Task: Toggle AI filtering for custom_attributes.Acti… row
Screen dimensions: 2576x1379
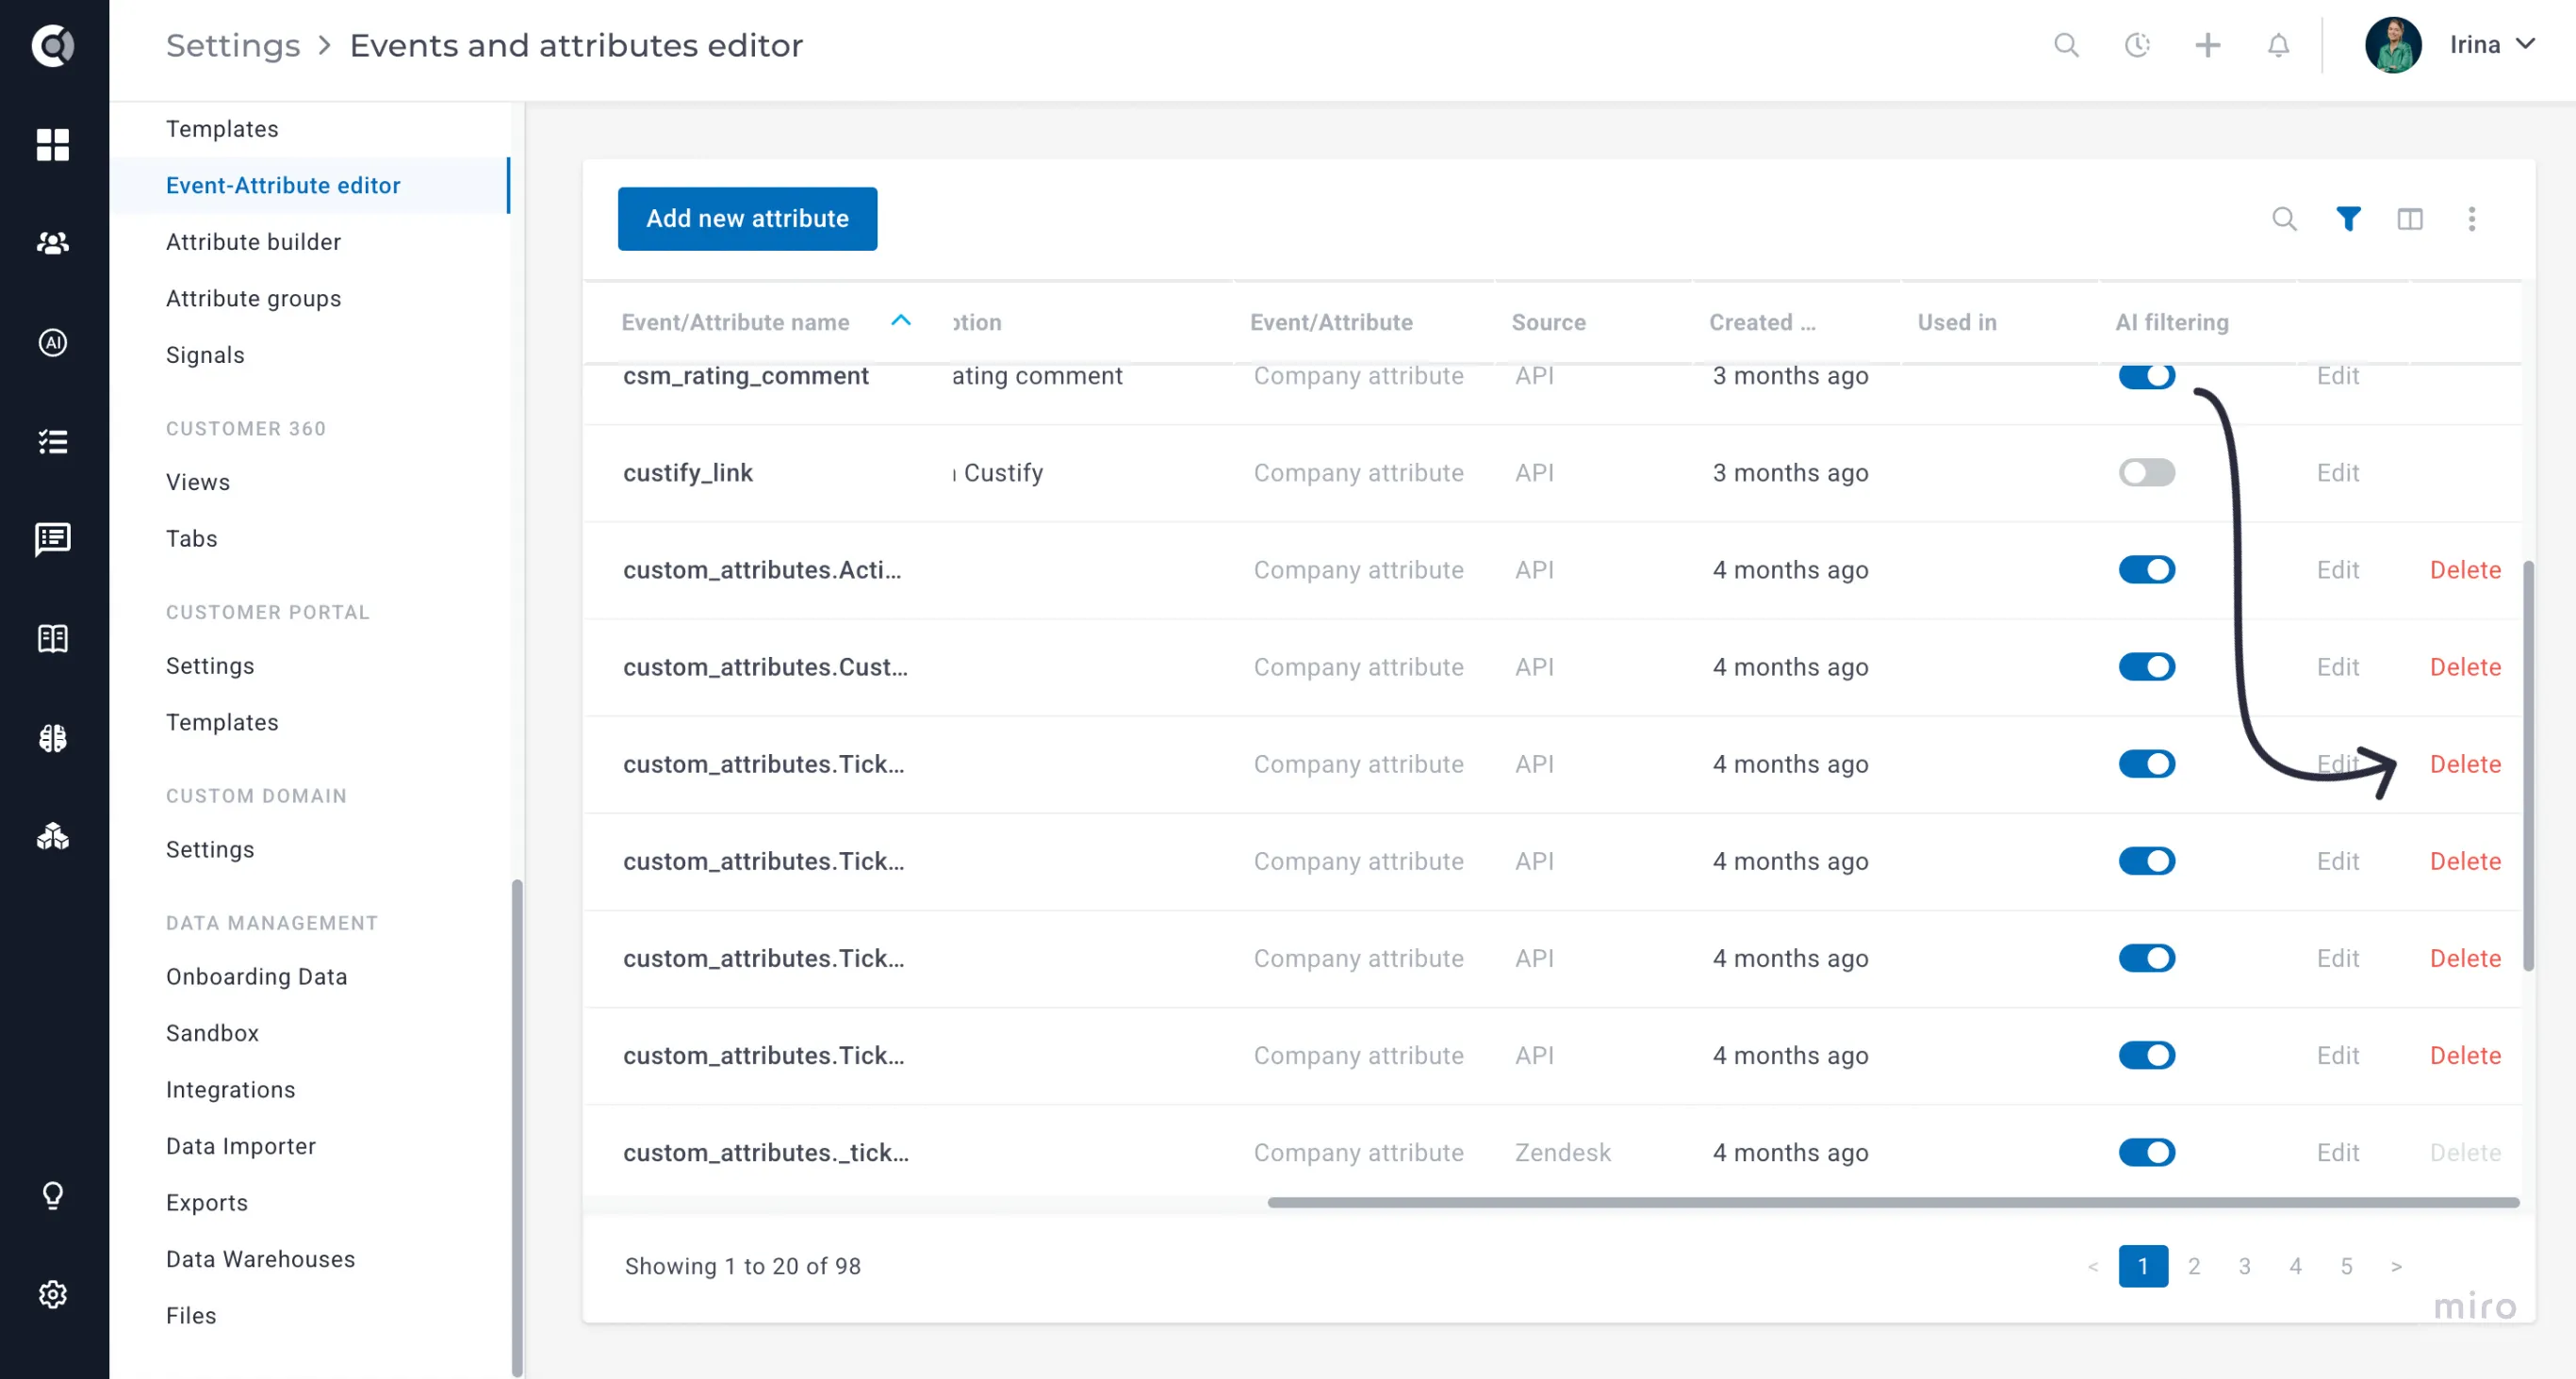Action: pos(2147,570)
